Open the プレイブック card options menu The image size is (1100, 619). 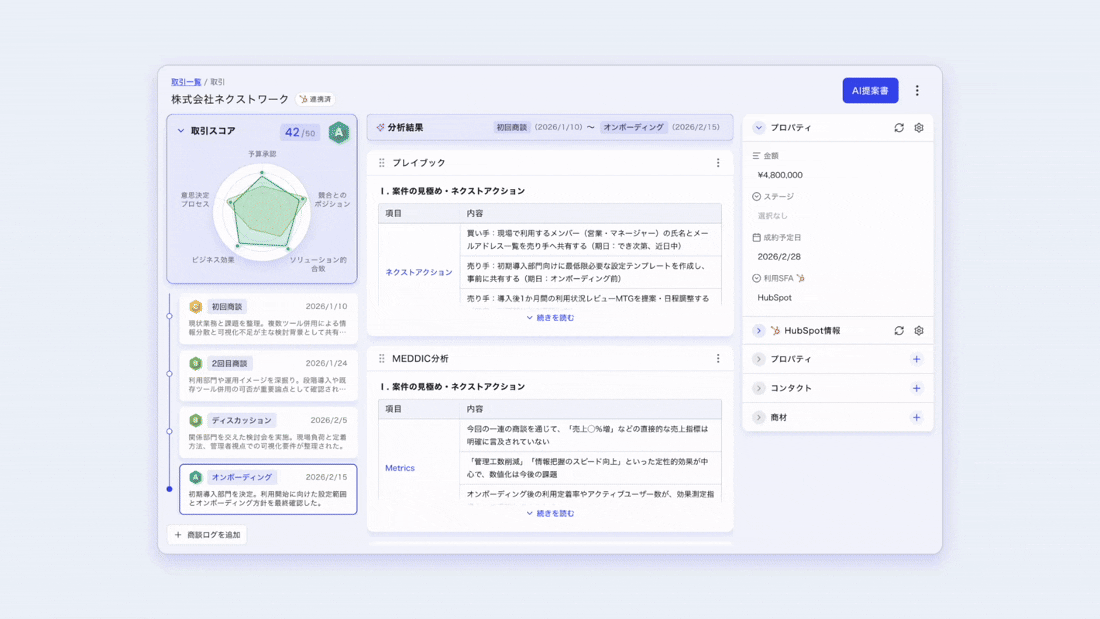[718, 163]
